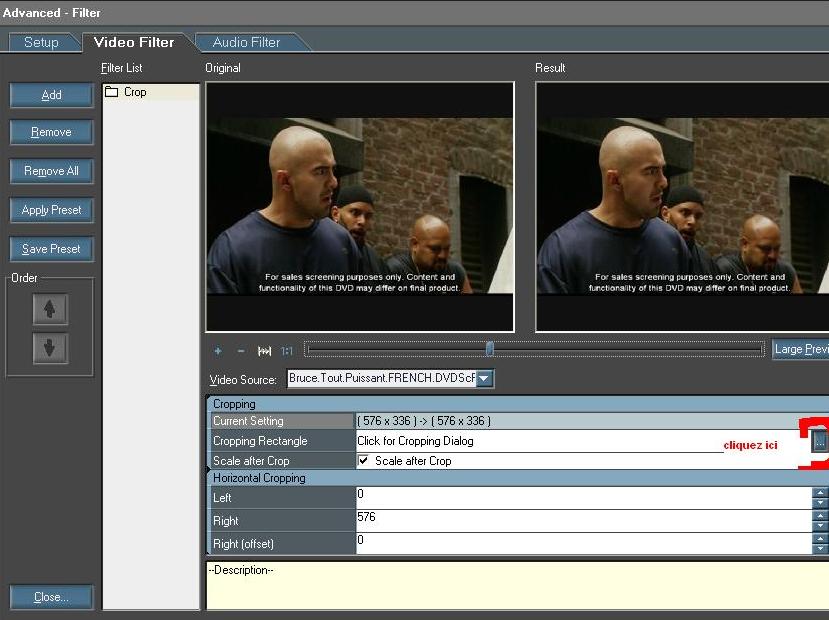Decrease the Left cropping value
829x620 pixels.
click(820, 503)
